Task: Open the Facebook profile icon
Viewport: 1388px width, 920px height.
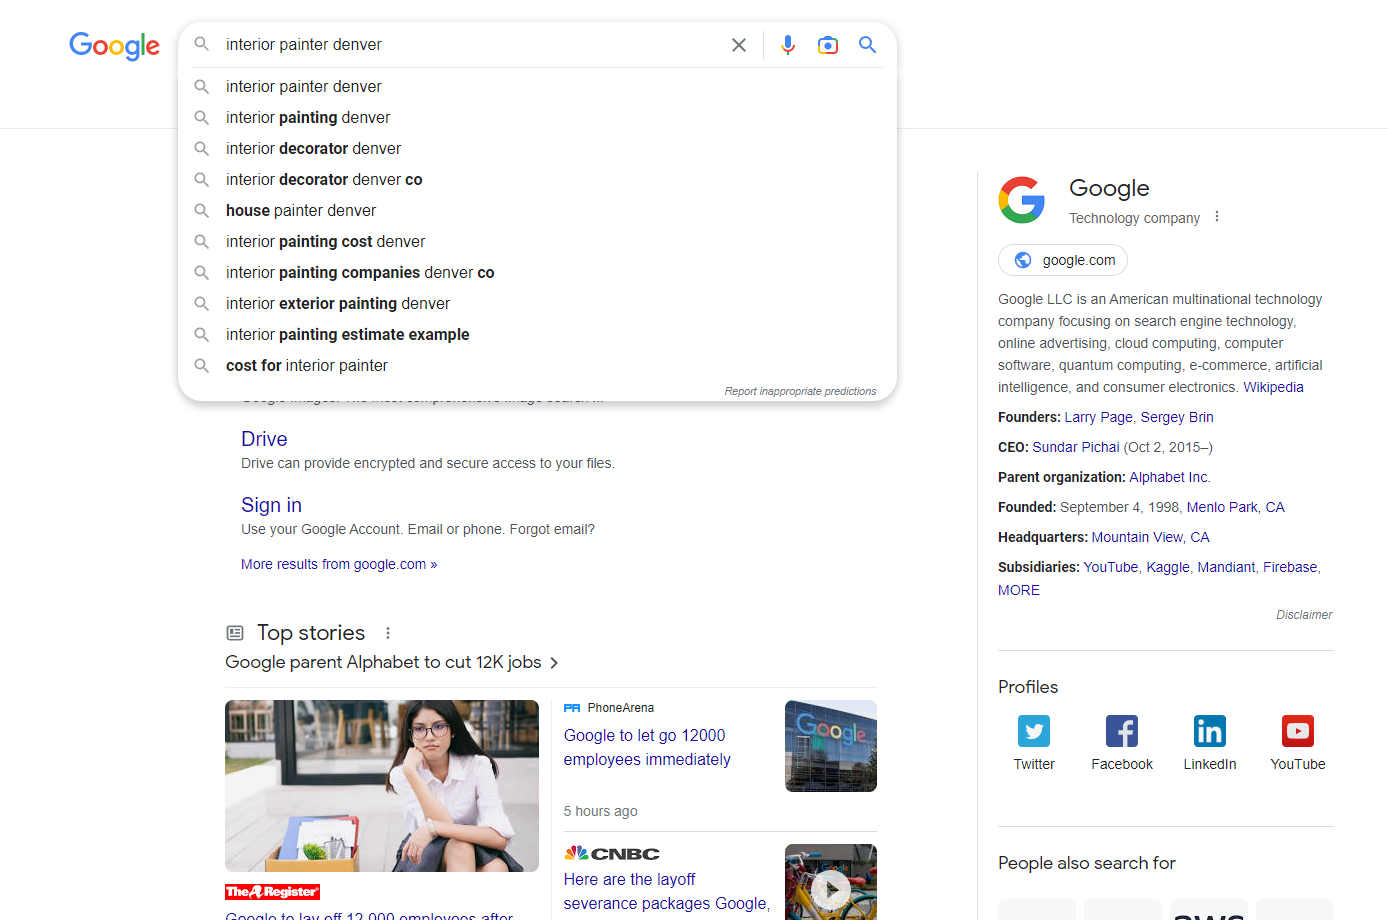Action: click(x=1122, y=731)
